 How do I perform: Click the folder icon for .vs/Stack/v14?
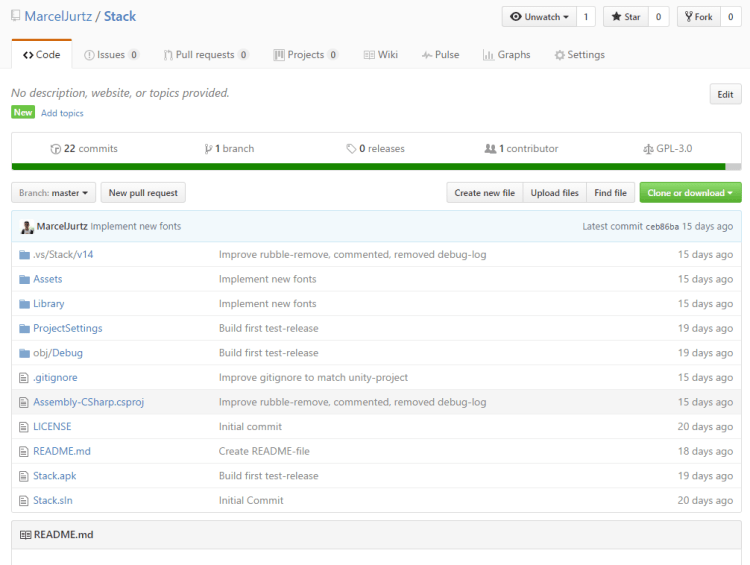pos(24,255)
